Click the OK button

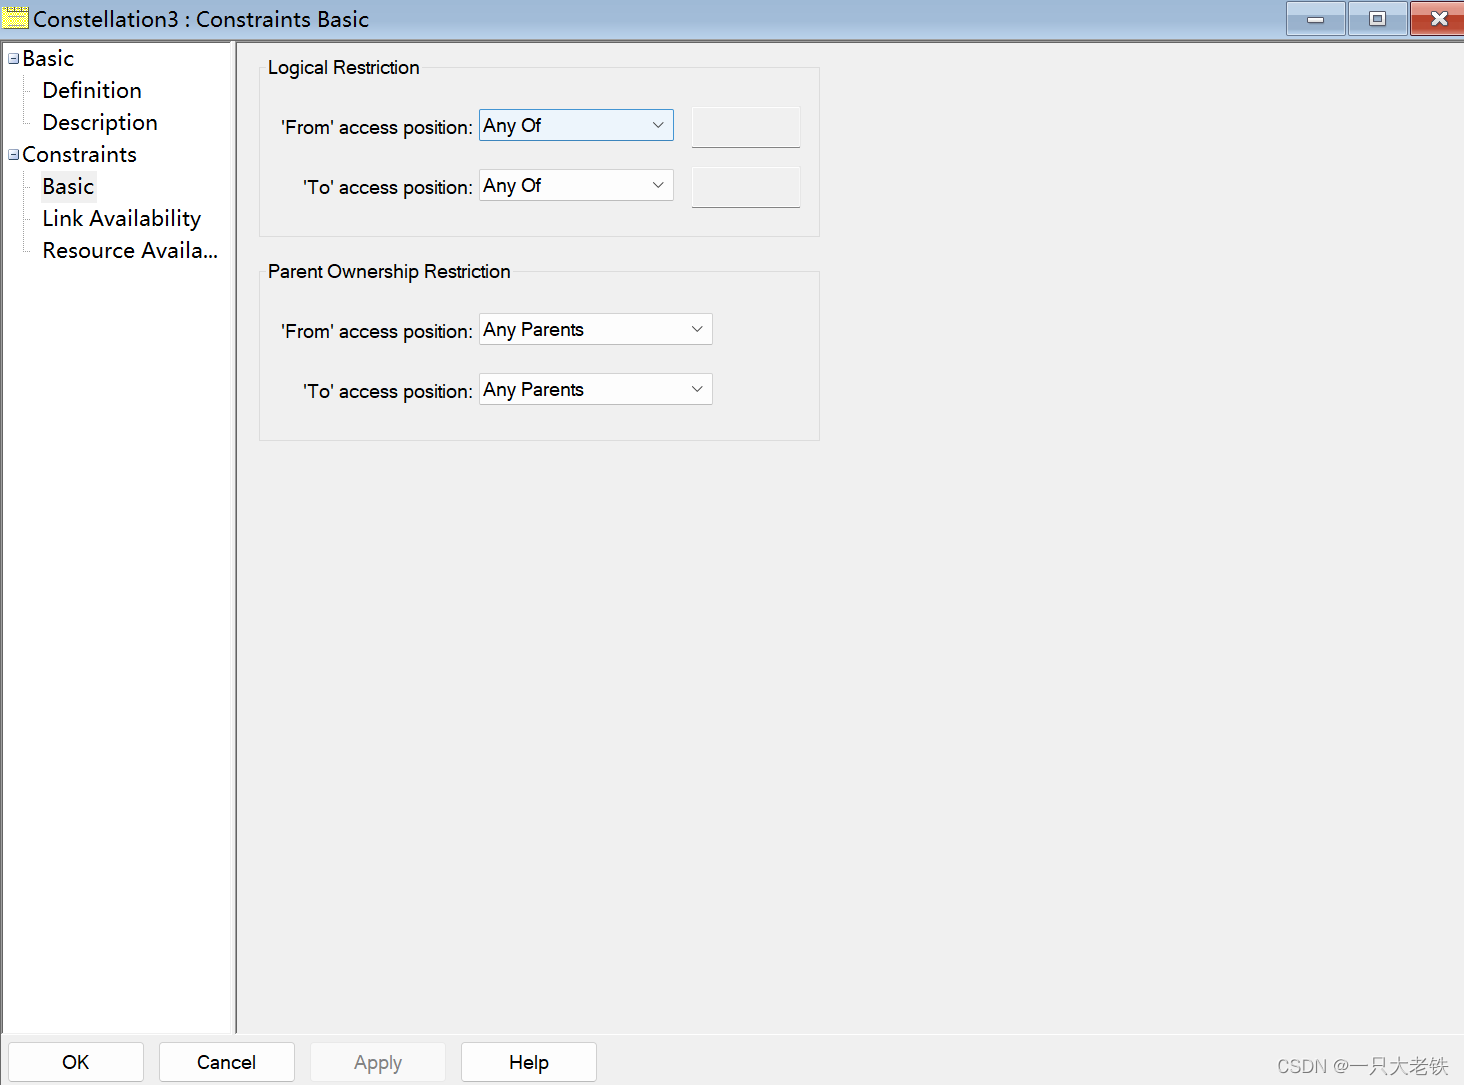click(76, 1062)
